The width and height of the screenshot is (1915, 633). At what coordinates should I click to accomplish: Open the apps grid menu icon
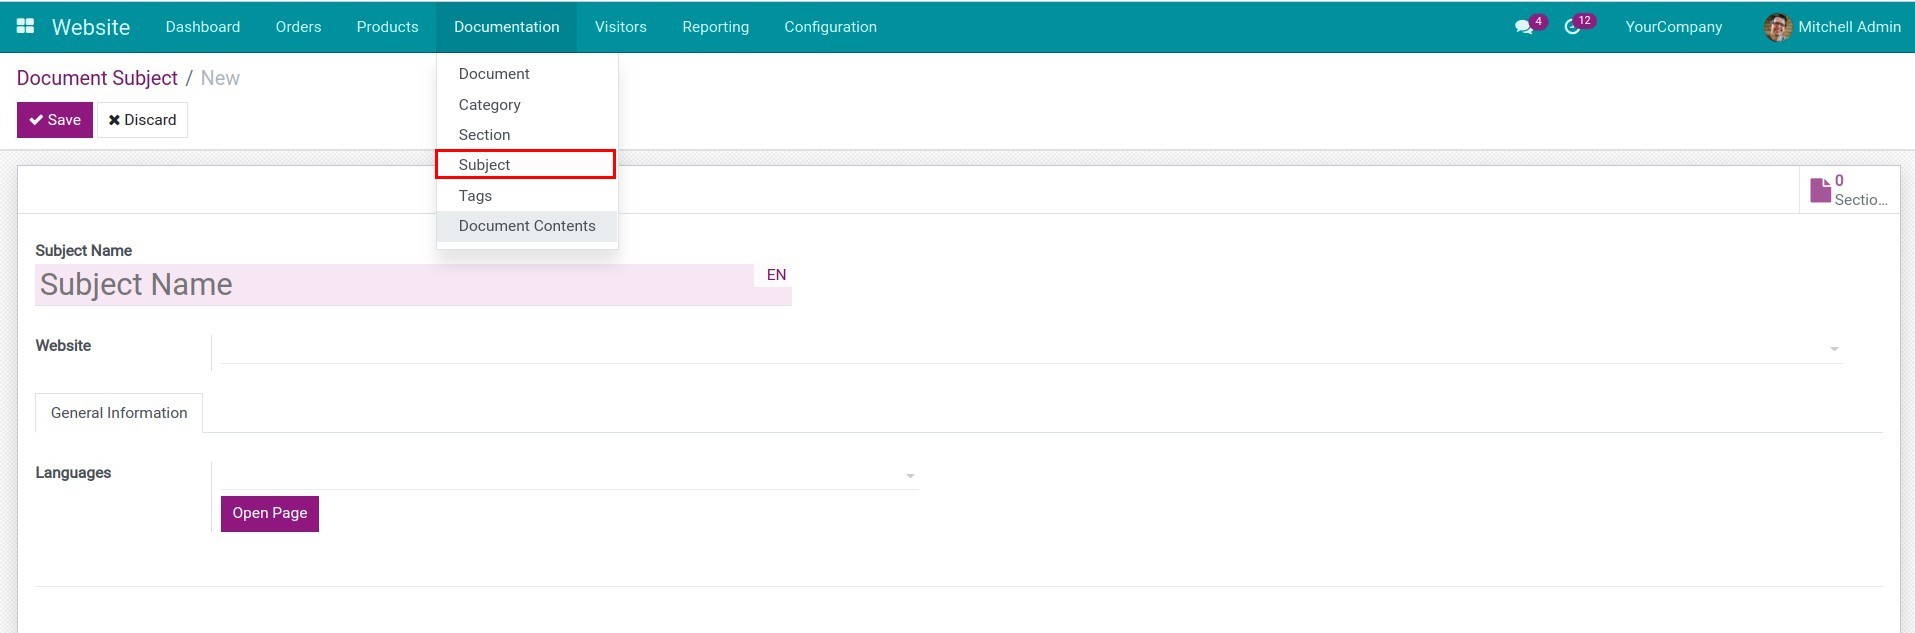[26, 27]
